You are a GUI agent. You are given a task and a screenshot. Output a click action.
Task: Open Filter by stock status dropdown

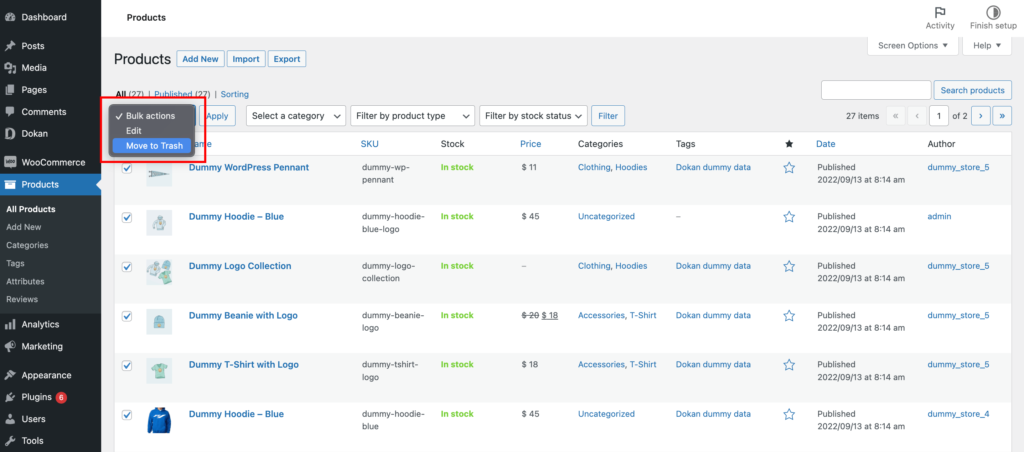tap(533, 116)
